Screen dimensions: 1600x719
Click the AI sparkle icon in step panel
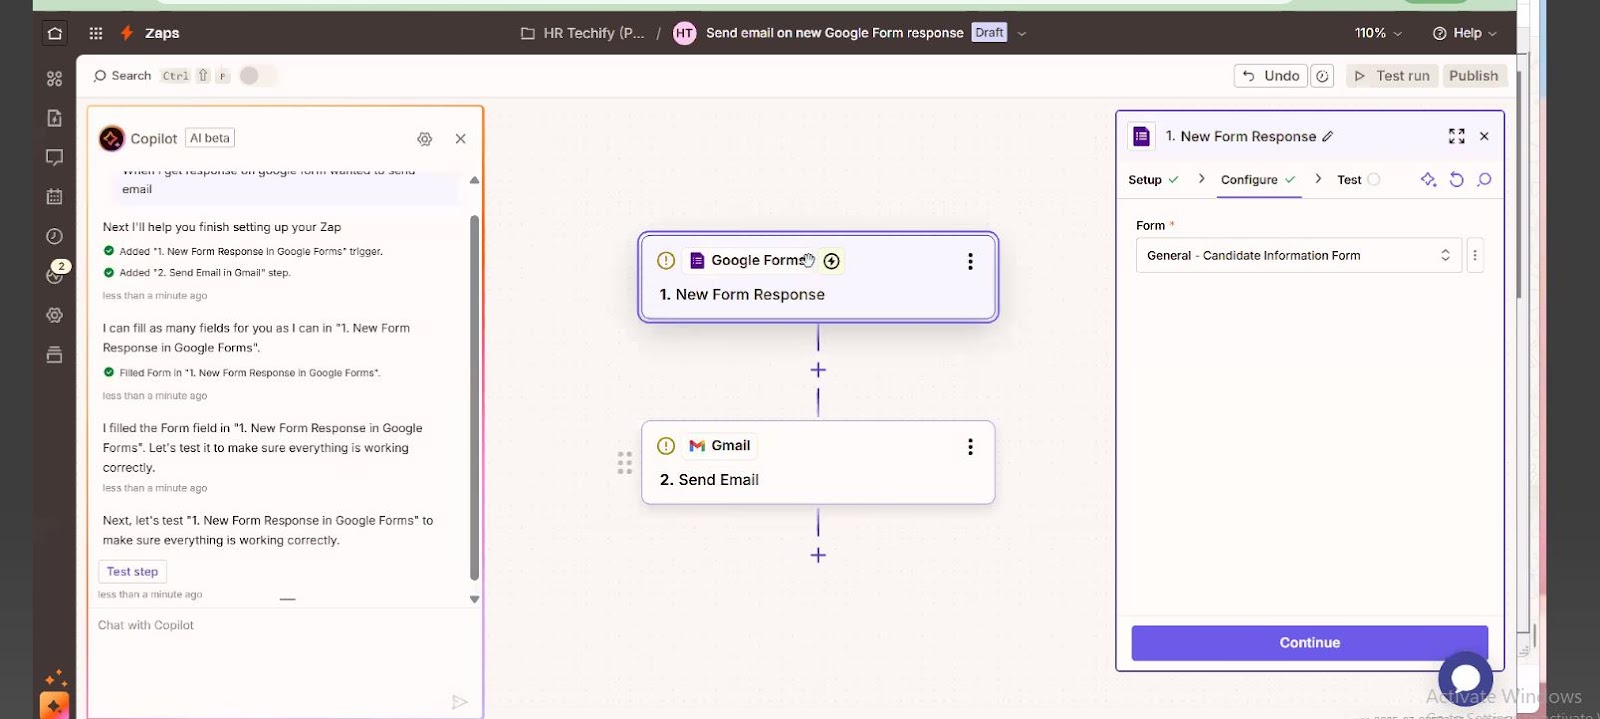point(1429,179)
